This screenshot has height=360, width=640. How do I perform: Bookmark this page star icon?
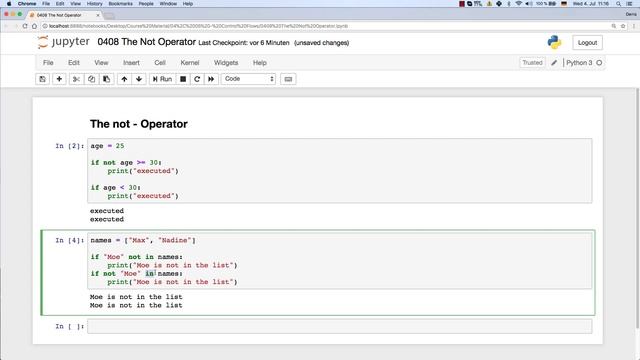pos(623,26)
